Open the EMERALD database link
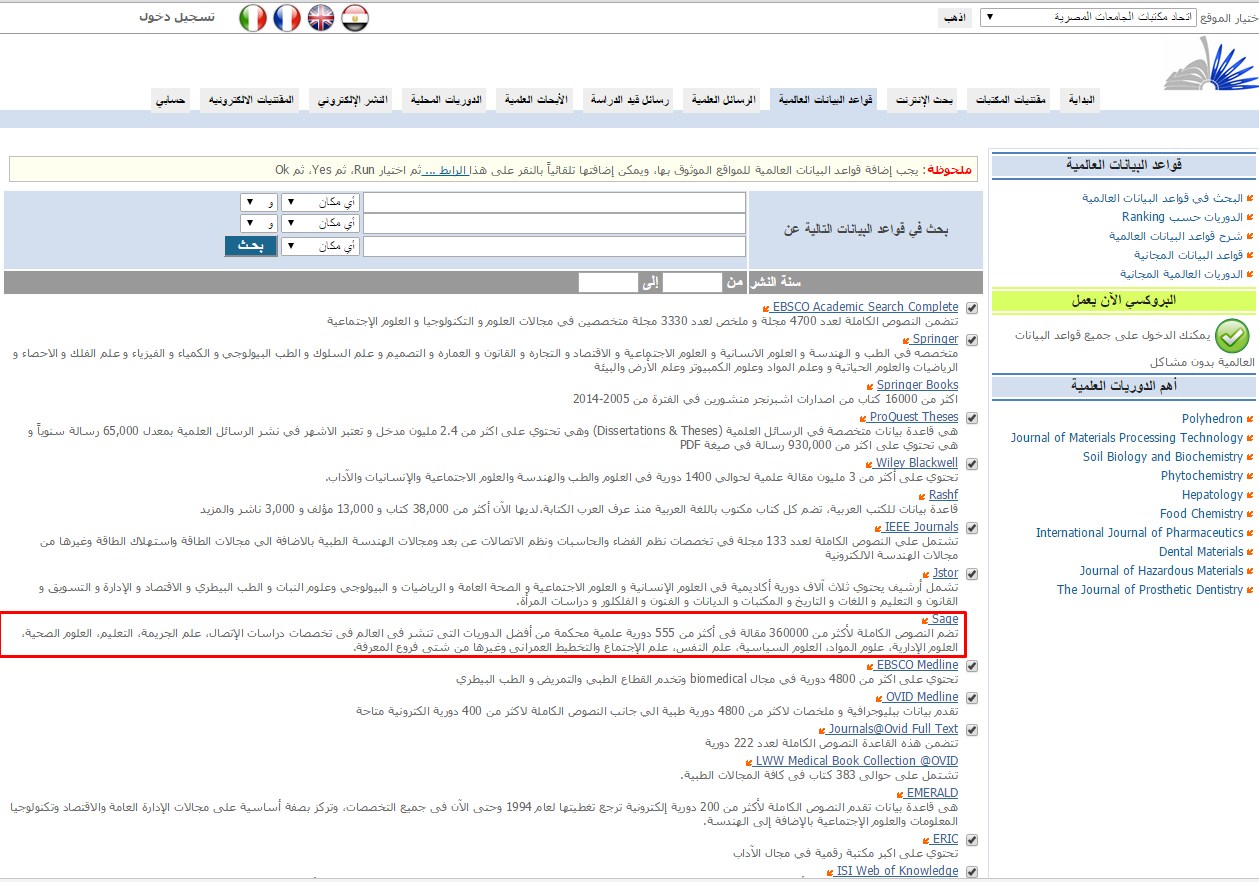This screenshot has height=882, width=1259. [x=932, y=793]
